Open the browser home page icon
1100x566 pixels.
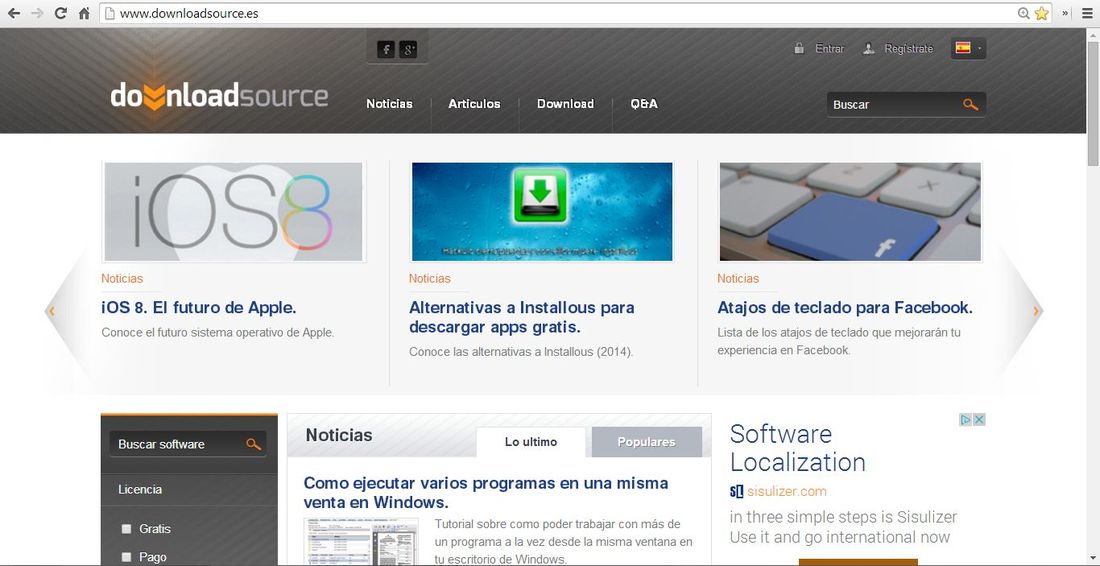pos(84,13)
